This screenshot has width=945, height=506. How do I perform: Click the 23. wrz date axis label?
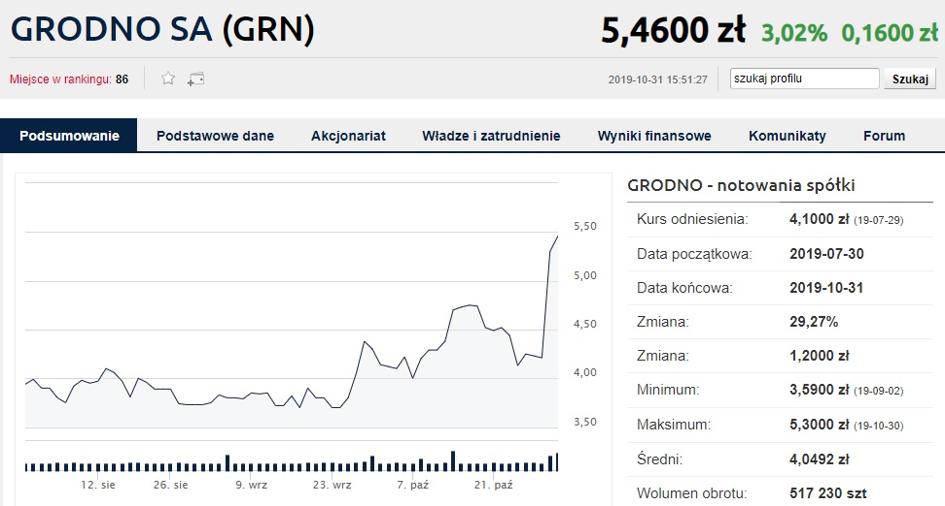331,485
